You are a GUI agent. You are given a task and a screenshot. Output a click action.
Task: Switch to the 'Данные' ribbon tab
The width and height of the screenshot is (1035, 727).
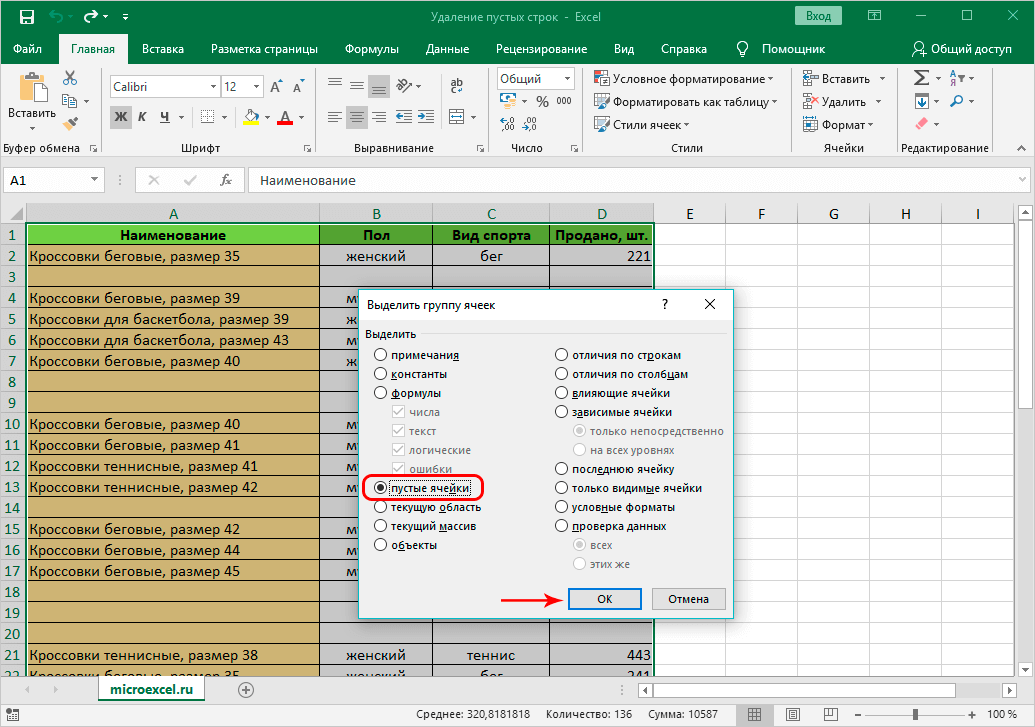(x=448, y=49)
